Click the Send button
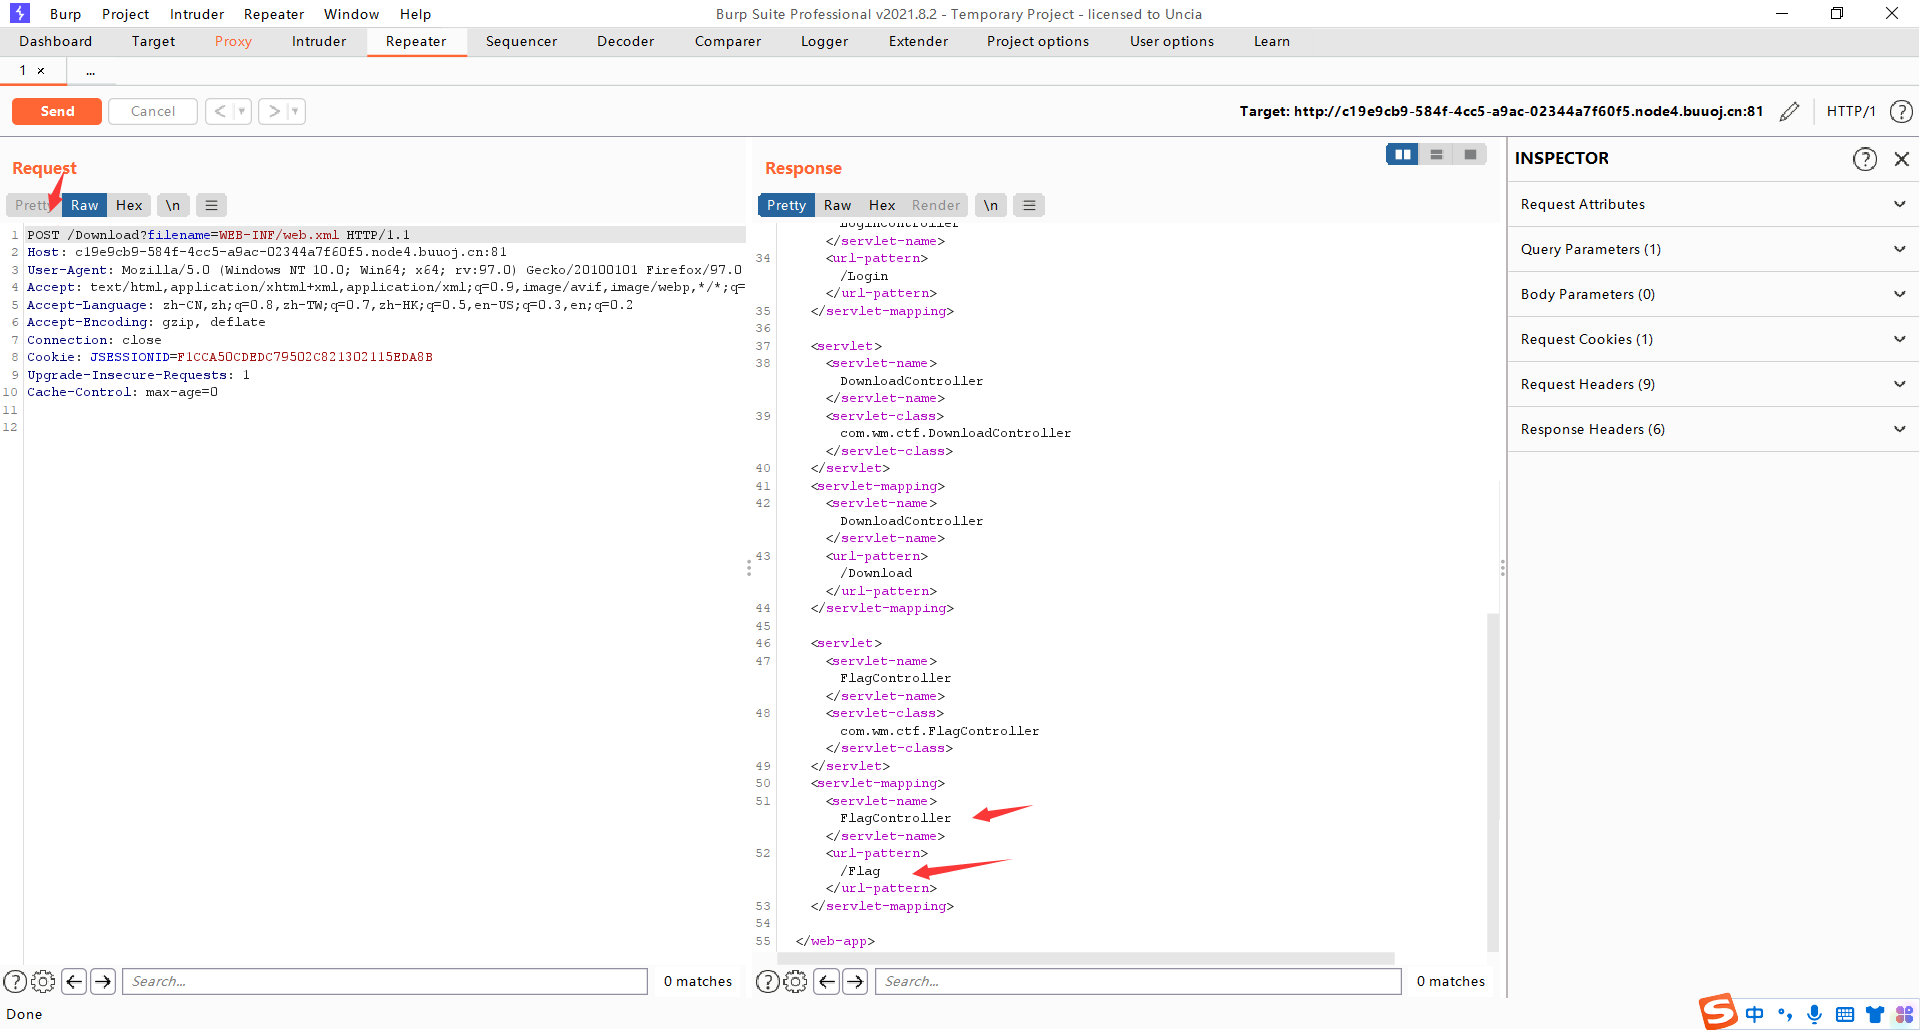 click(x=57, y=111)
